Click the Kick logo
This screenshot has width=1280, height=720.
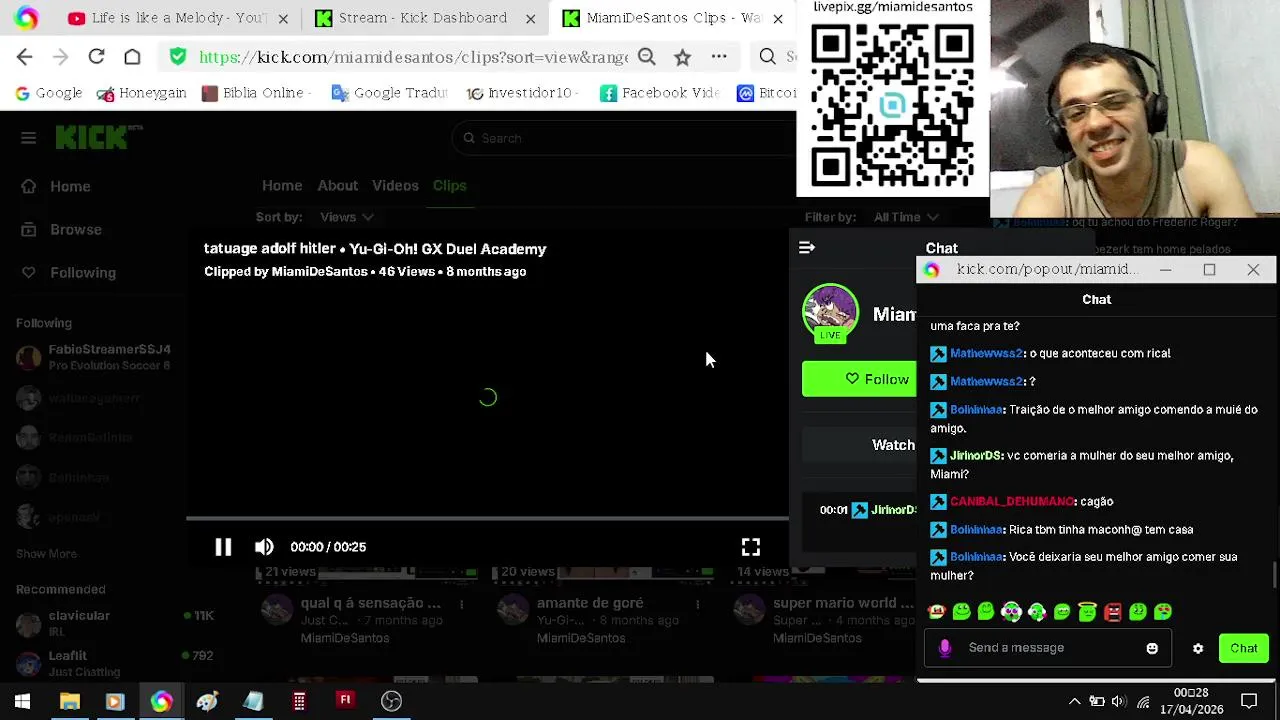[x=97, y=138]
